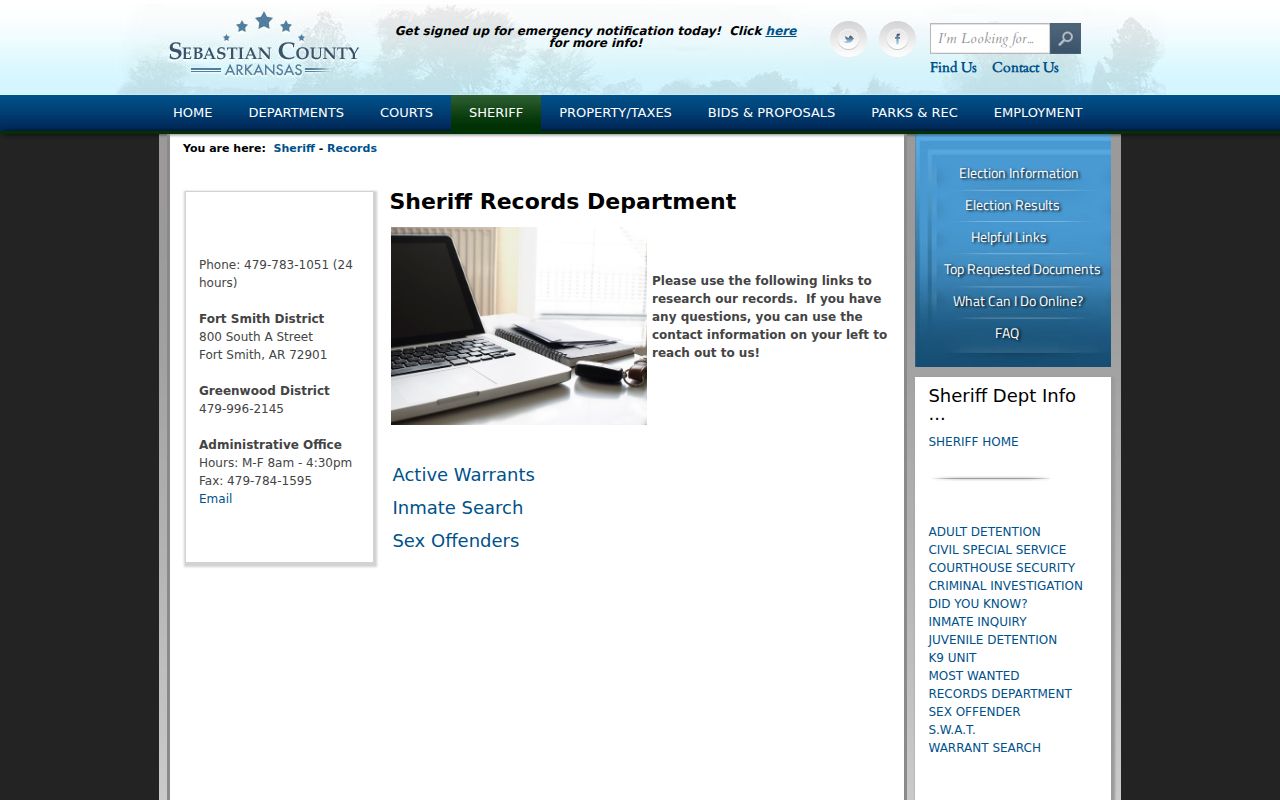Viewport: 1280px width, 800px height.
Task: Open the PARKS & REC menu
Action: 914,113
